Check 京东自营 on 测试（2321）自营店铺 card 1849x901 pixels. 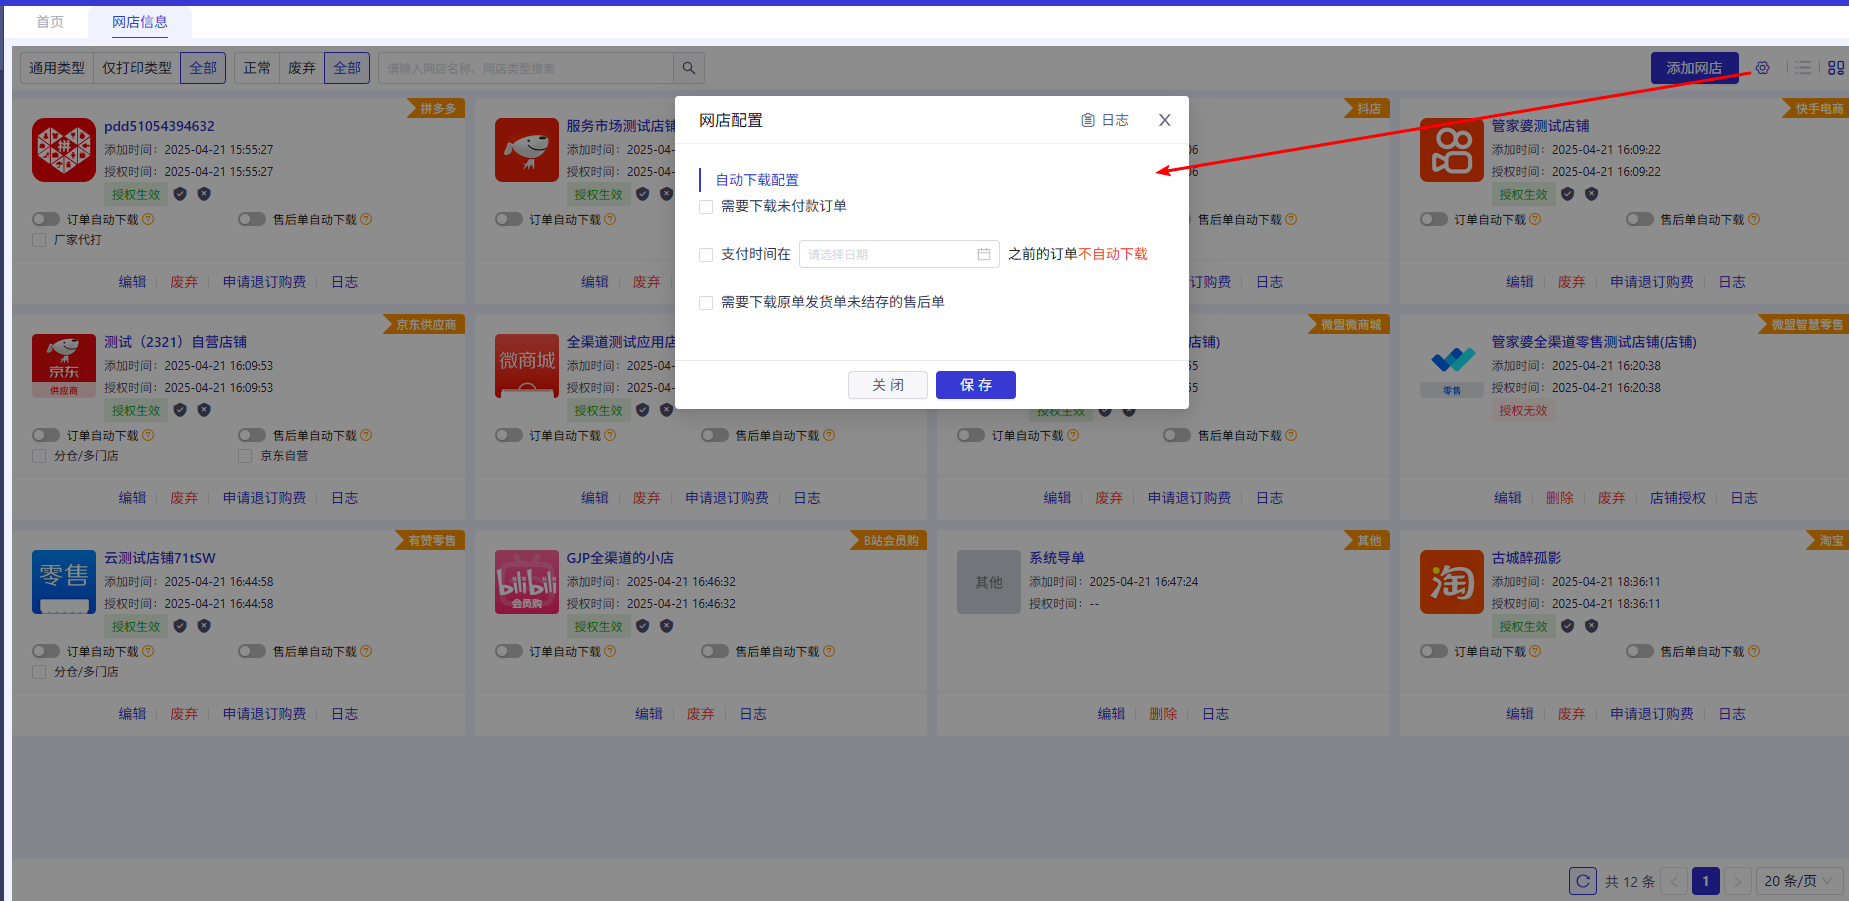245,456
